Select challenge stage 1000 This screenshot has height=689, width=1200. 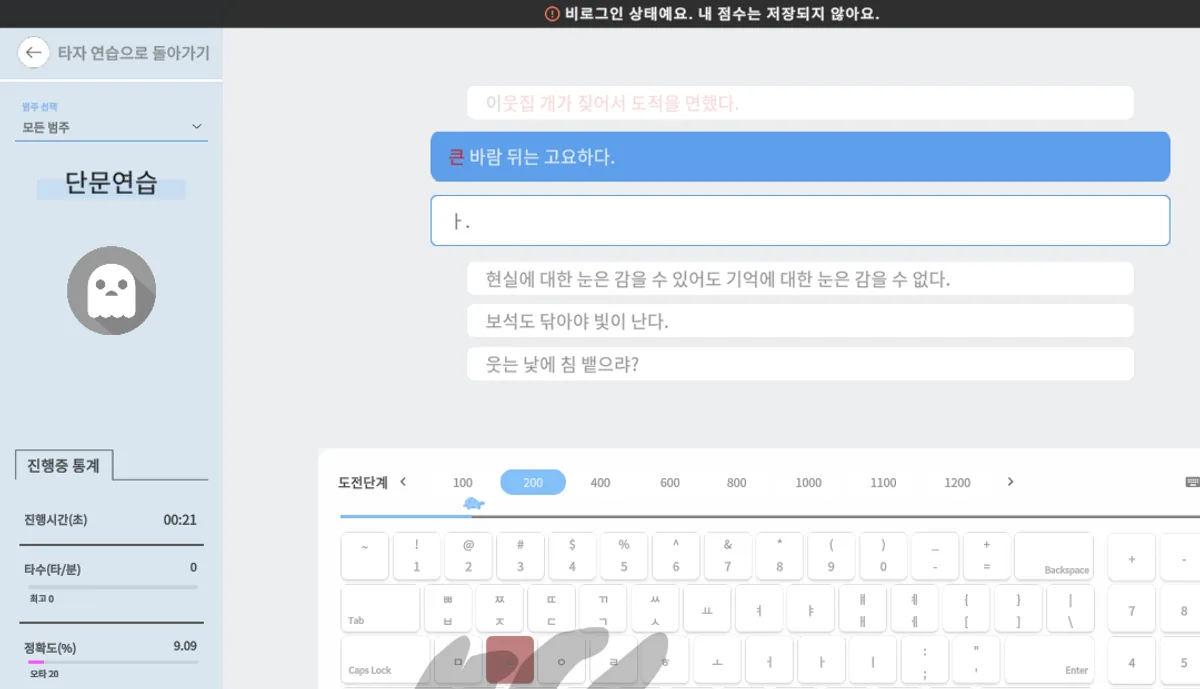pyautogui.click(x=808, y=483)
